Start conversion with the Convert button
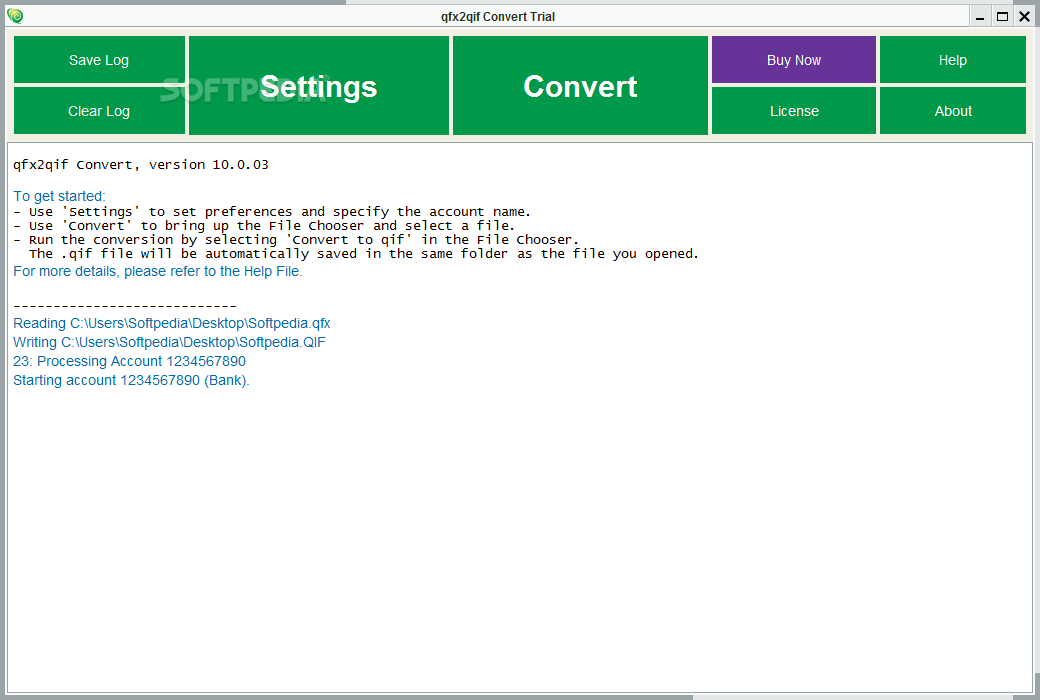Viewport: 1040px width, 700px height. click(x=580, y=86)
